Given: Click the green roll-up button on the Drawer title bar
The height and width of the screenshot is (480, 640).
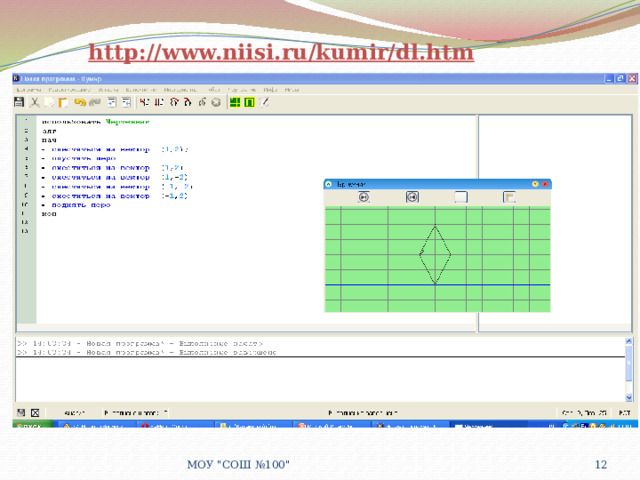Looking at the screenshot, I should click(329, 184).
